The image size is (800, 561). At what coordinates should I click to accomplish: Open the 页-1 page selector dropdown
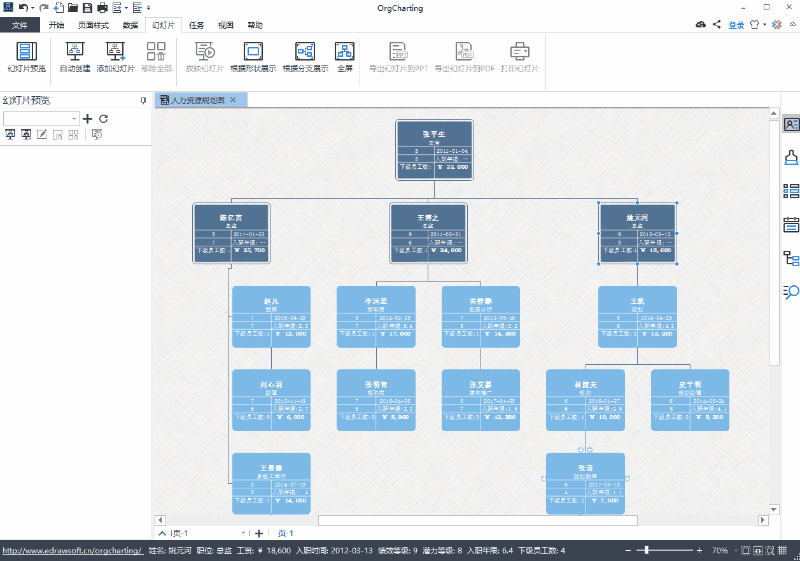point(243,533)
